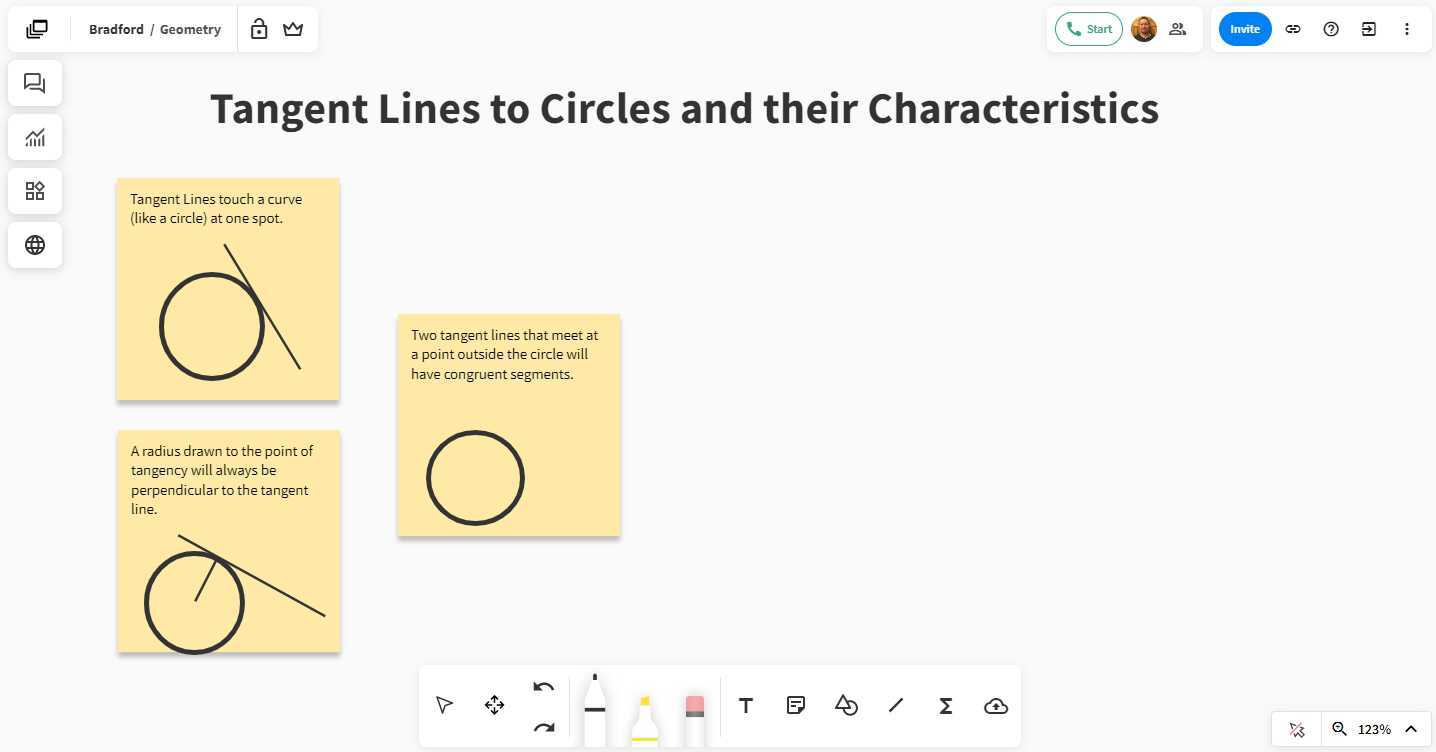Screen dimensions: 1436x752
Task: Activate the selection arrow tool
Action: tap(444, 705)
